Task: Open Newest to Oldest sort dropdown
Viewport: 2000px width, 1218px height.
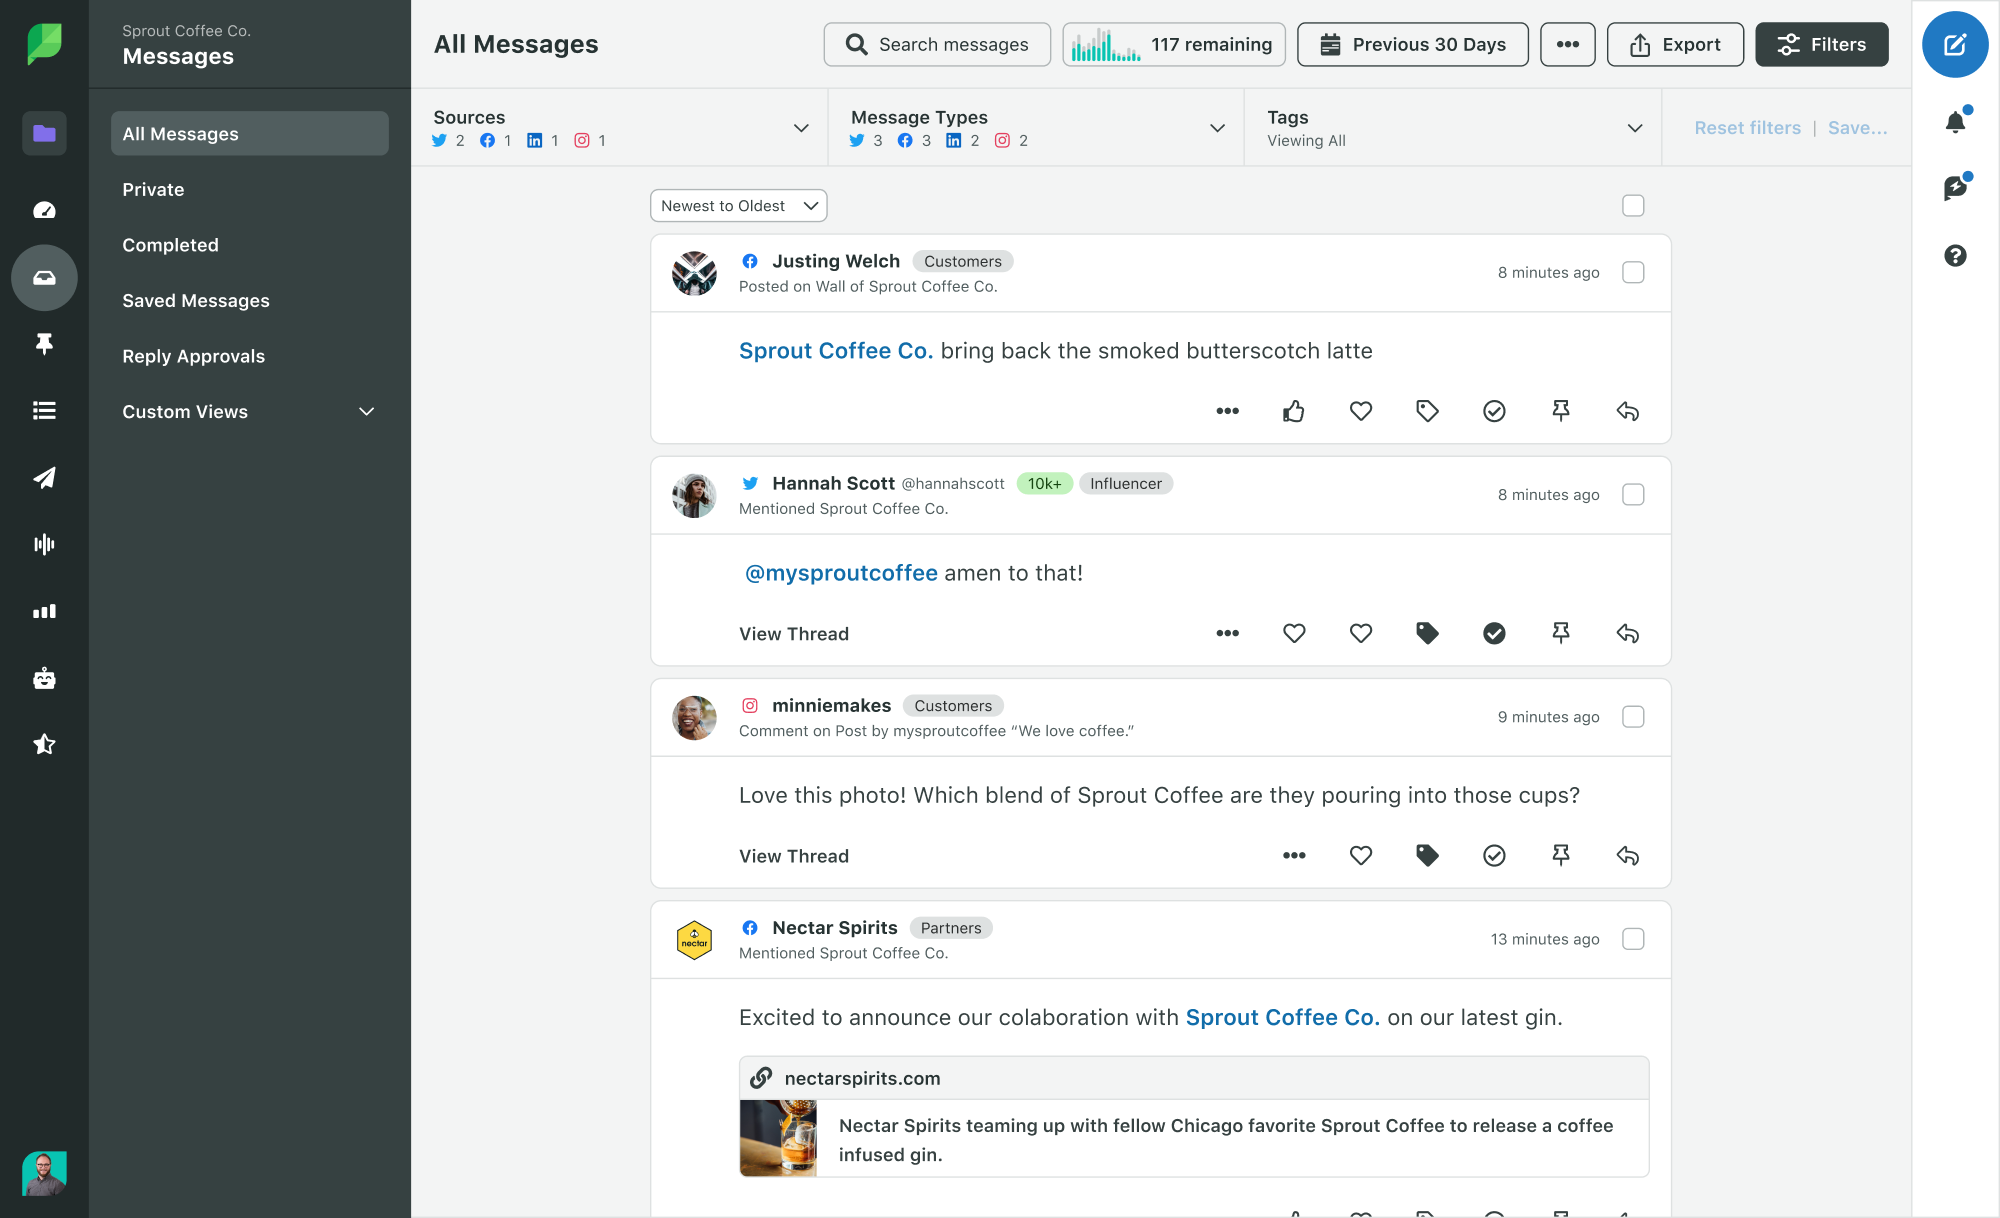Action: tap(737, 204)
